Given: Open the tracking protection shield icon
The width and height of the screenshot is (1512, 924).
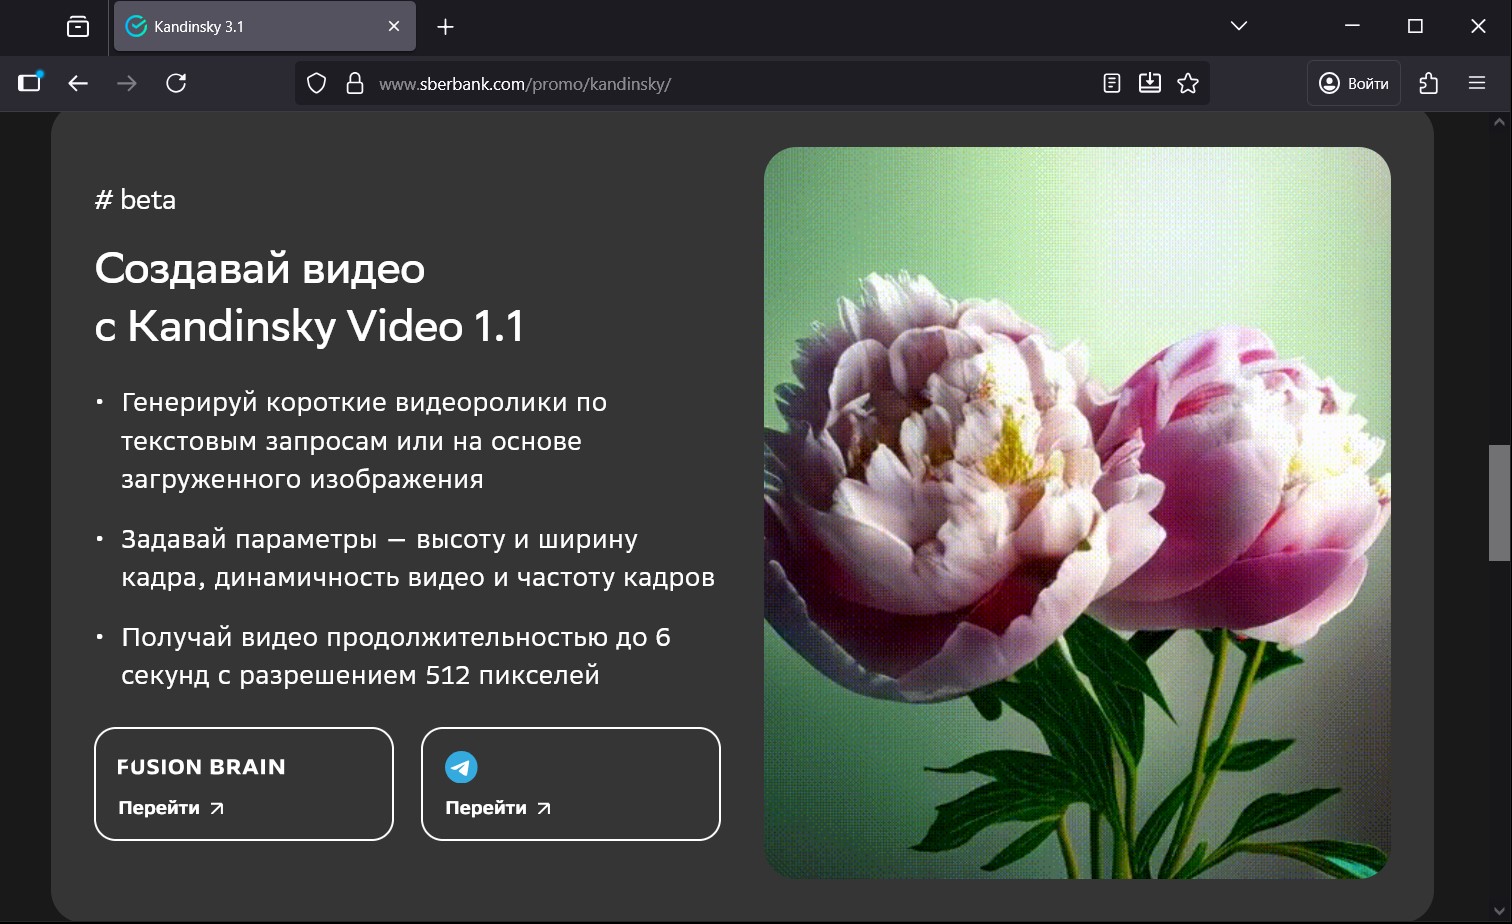Looking at the screenshot, I should (316, 83).
